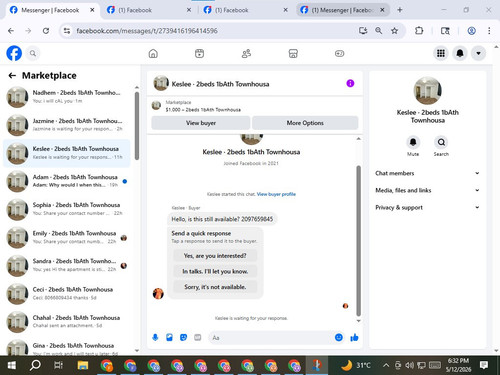The image size is (500, 375).
Task: Open Chrome three-dot menu
Action: pyautogui.click(x=489, y=31)
